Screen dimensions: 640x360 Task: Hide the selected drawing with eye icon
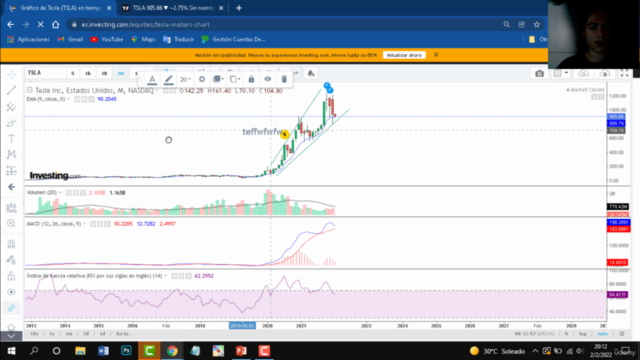tap(268, 79)
